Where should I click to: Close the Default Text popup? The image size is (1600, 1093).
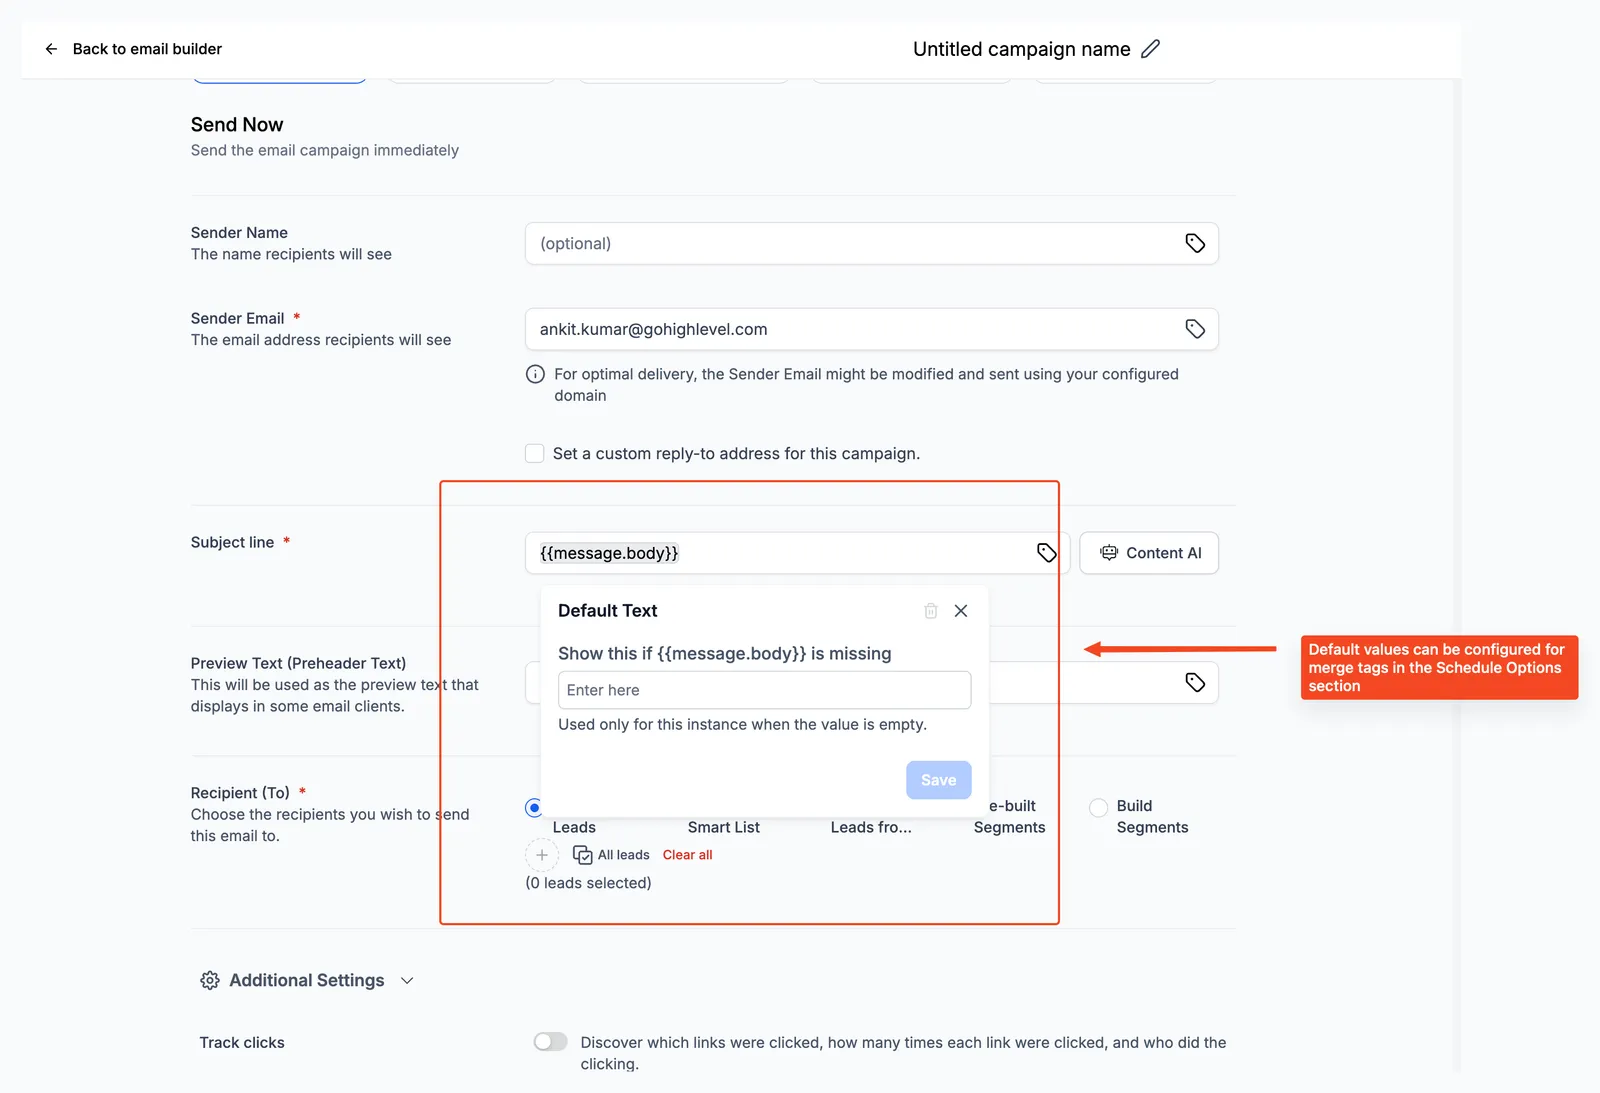pos(961,611)
